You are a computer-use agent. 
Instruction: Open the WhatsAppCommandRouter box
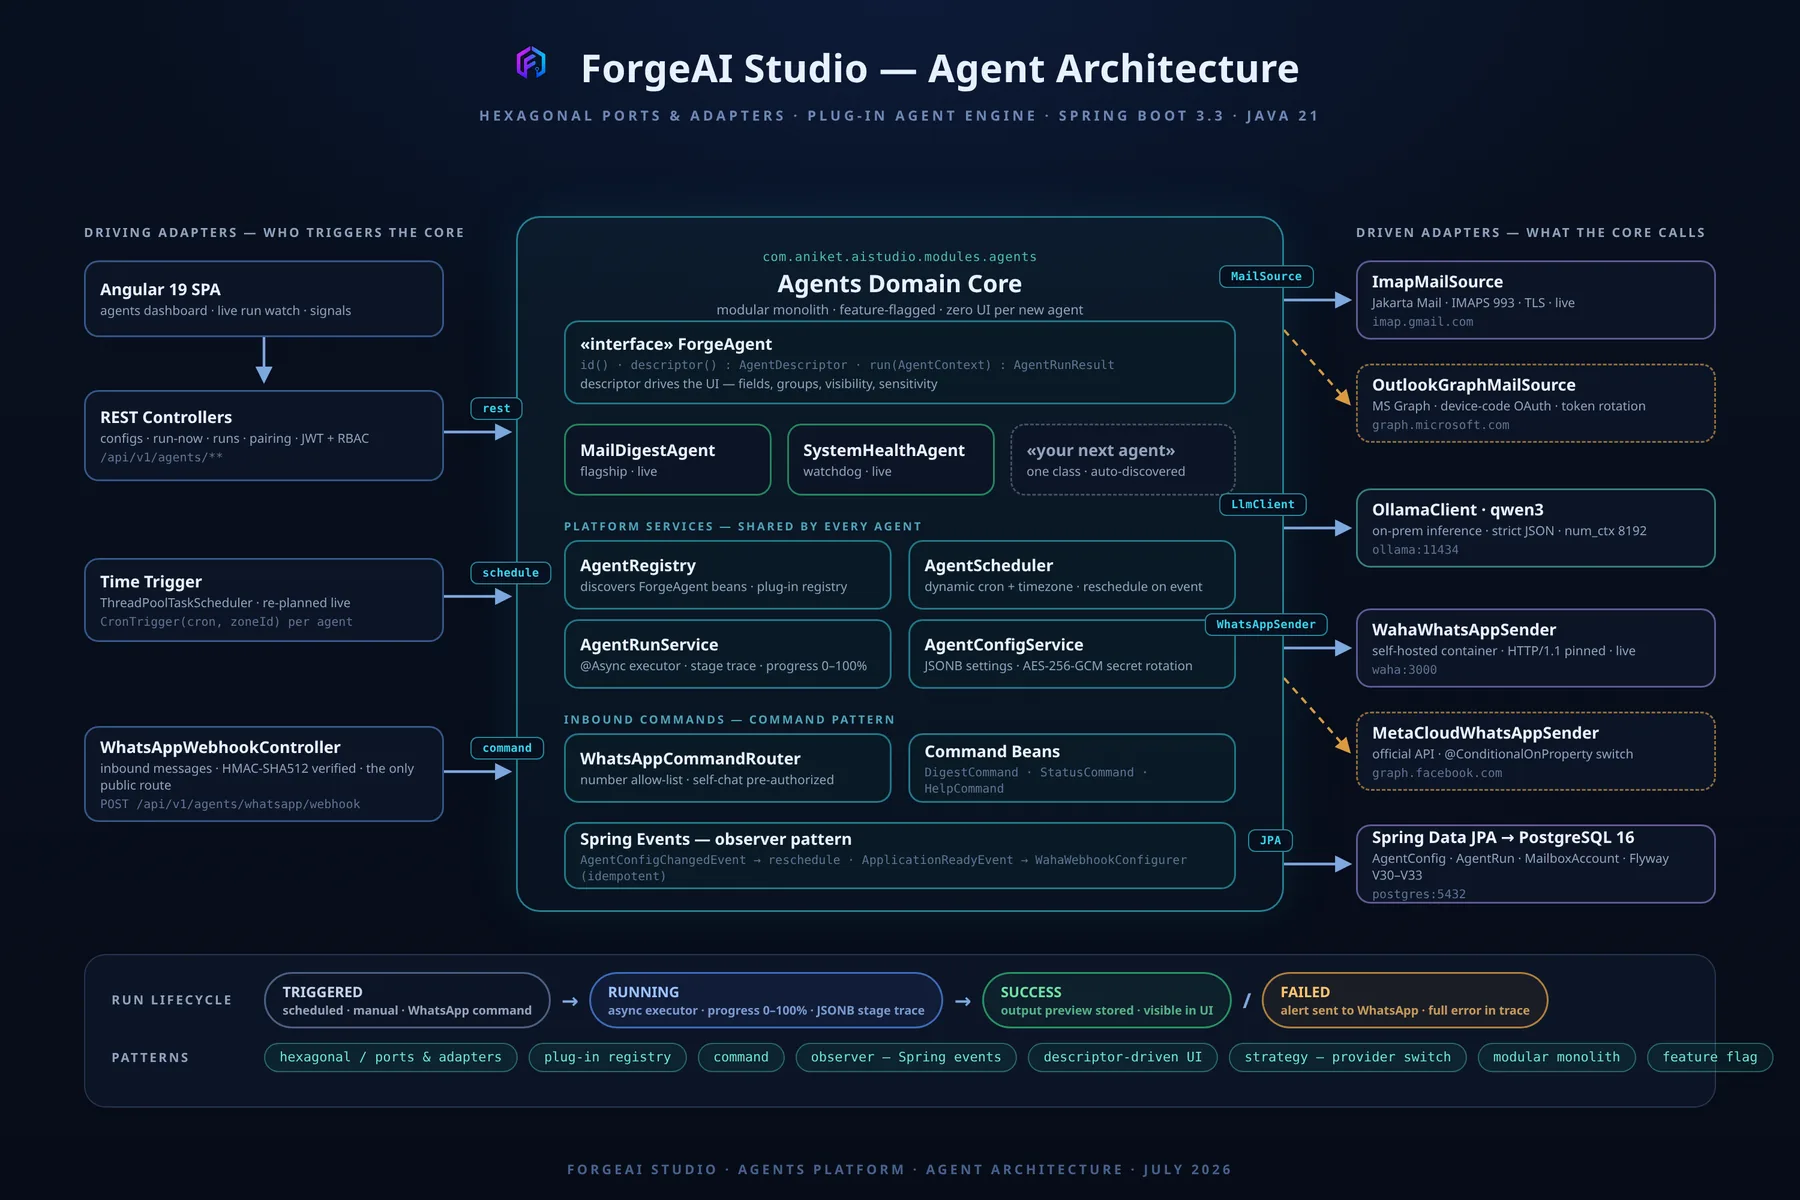(728, 768)
